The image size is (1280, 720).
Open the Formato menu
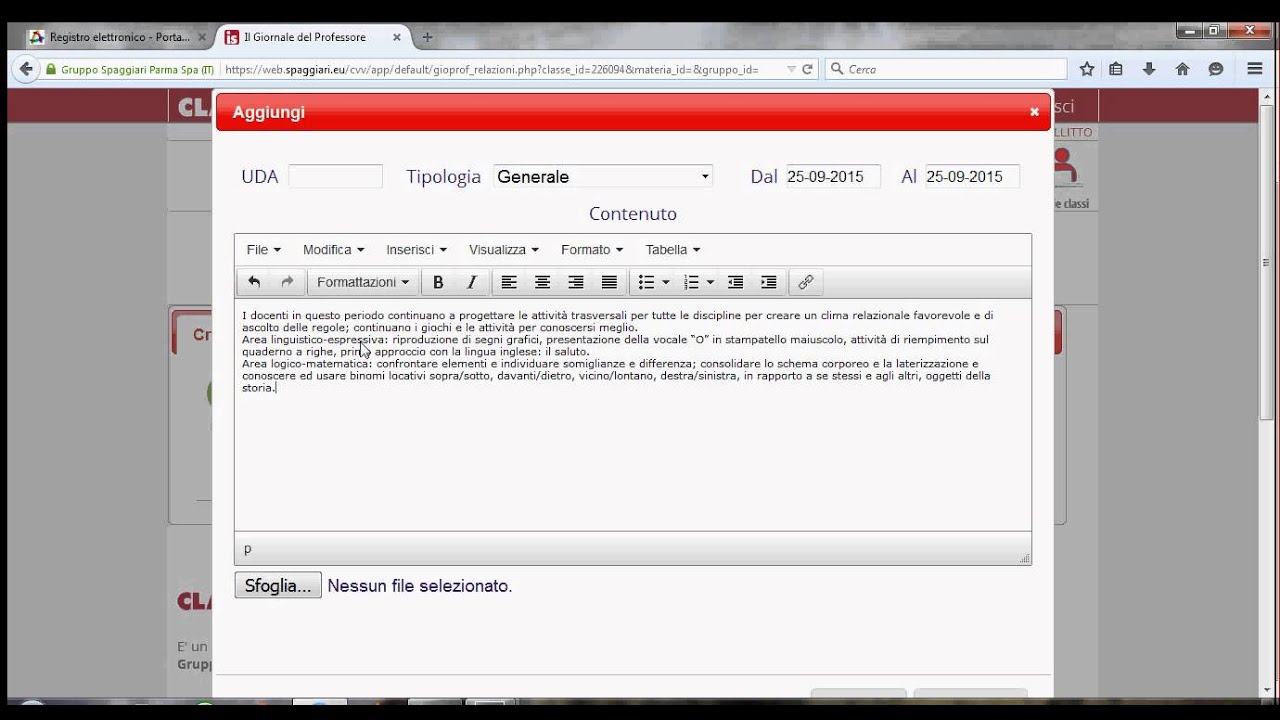pyautogui.click(x=591, y=250)
